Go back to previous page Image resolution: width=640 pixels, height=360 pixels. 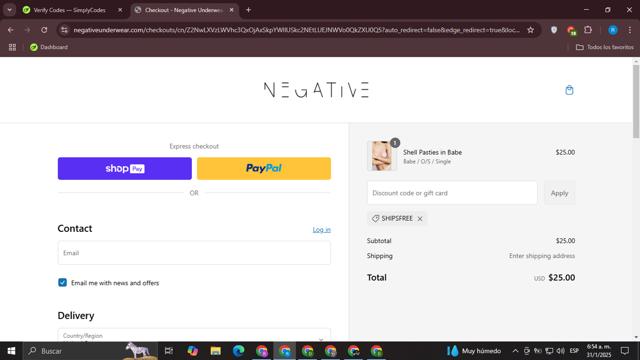(11, 30)
